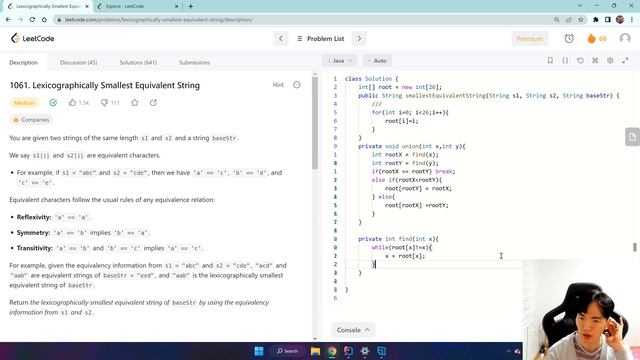This screenshot has height=360, width=640.
Task: Click the browser home button
Action: coord(44,19)
